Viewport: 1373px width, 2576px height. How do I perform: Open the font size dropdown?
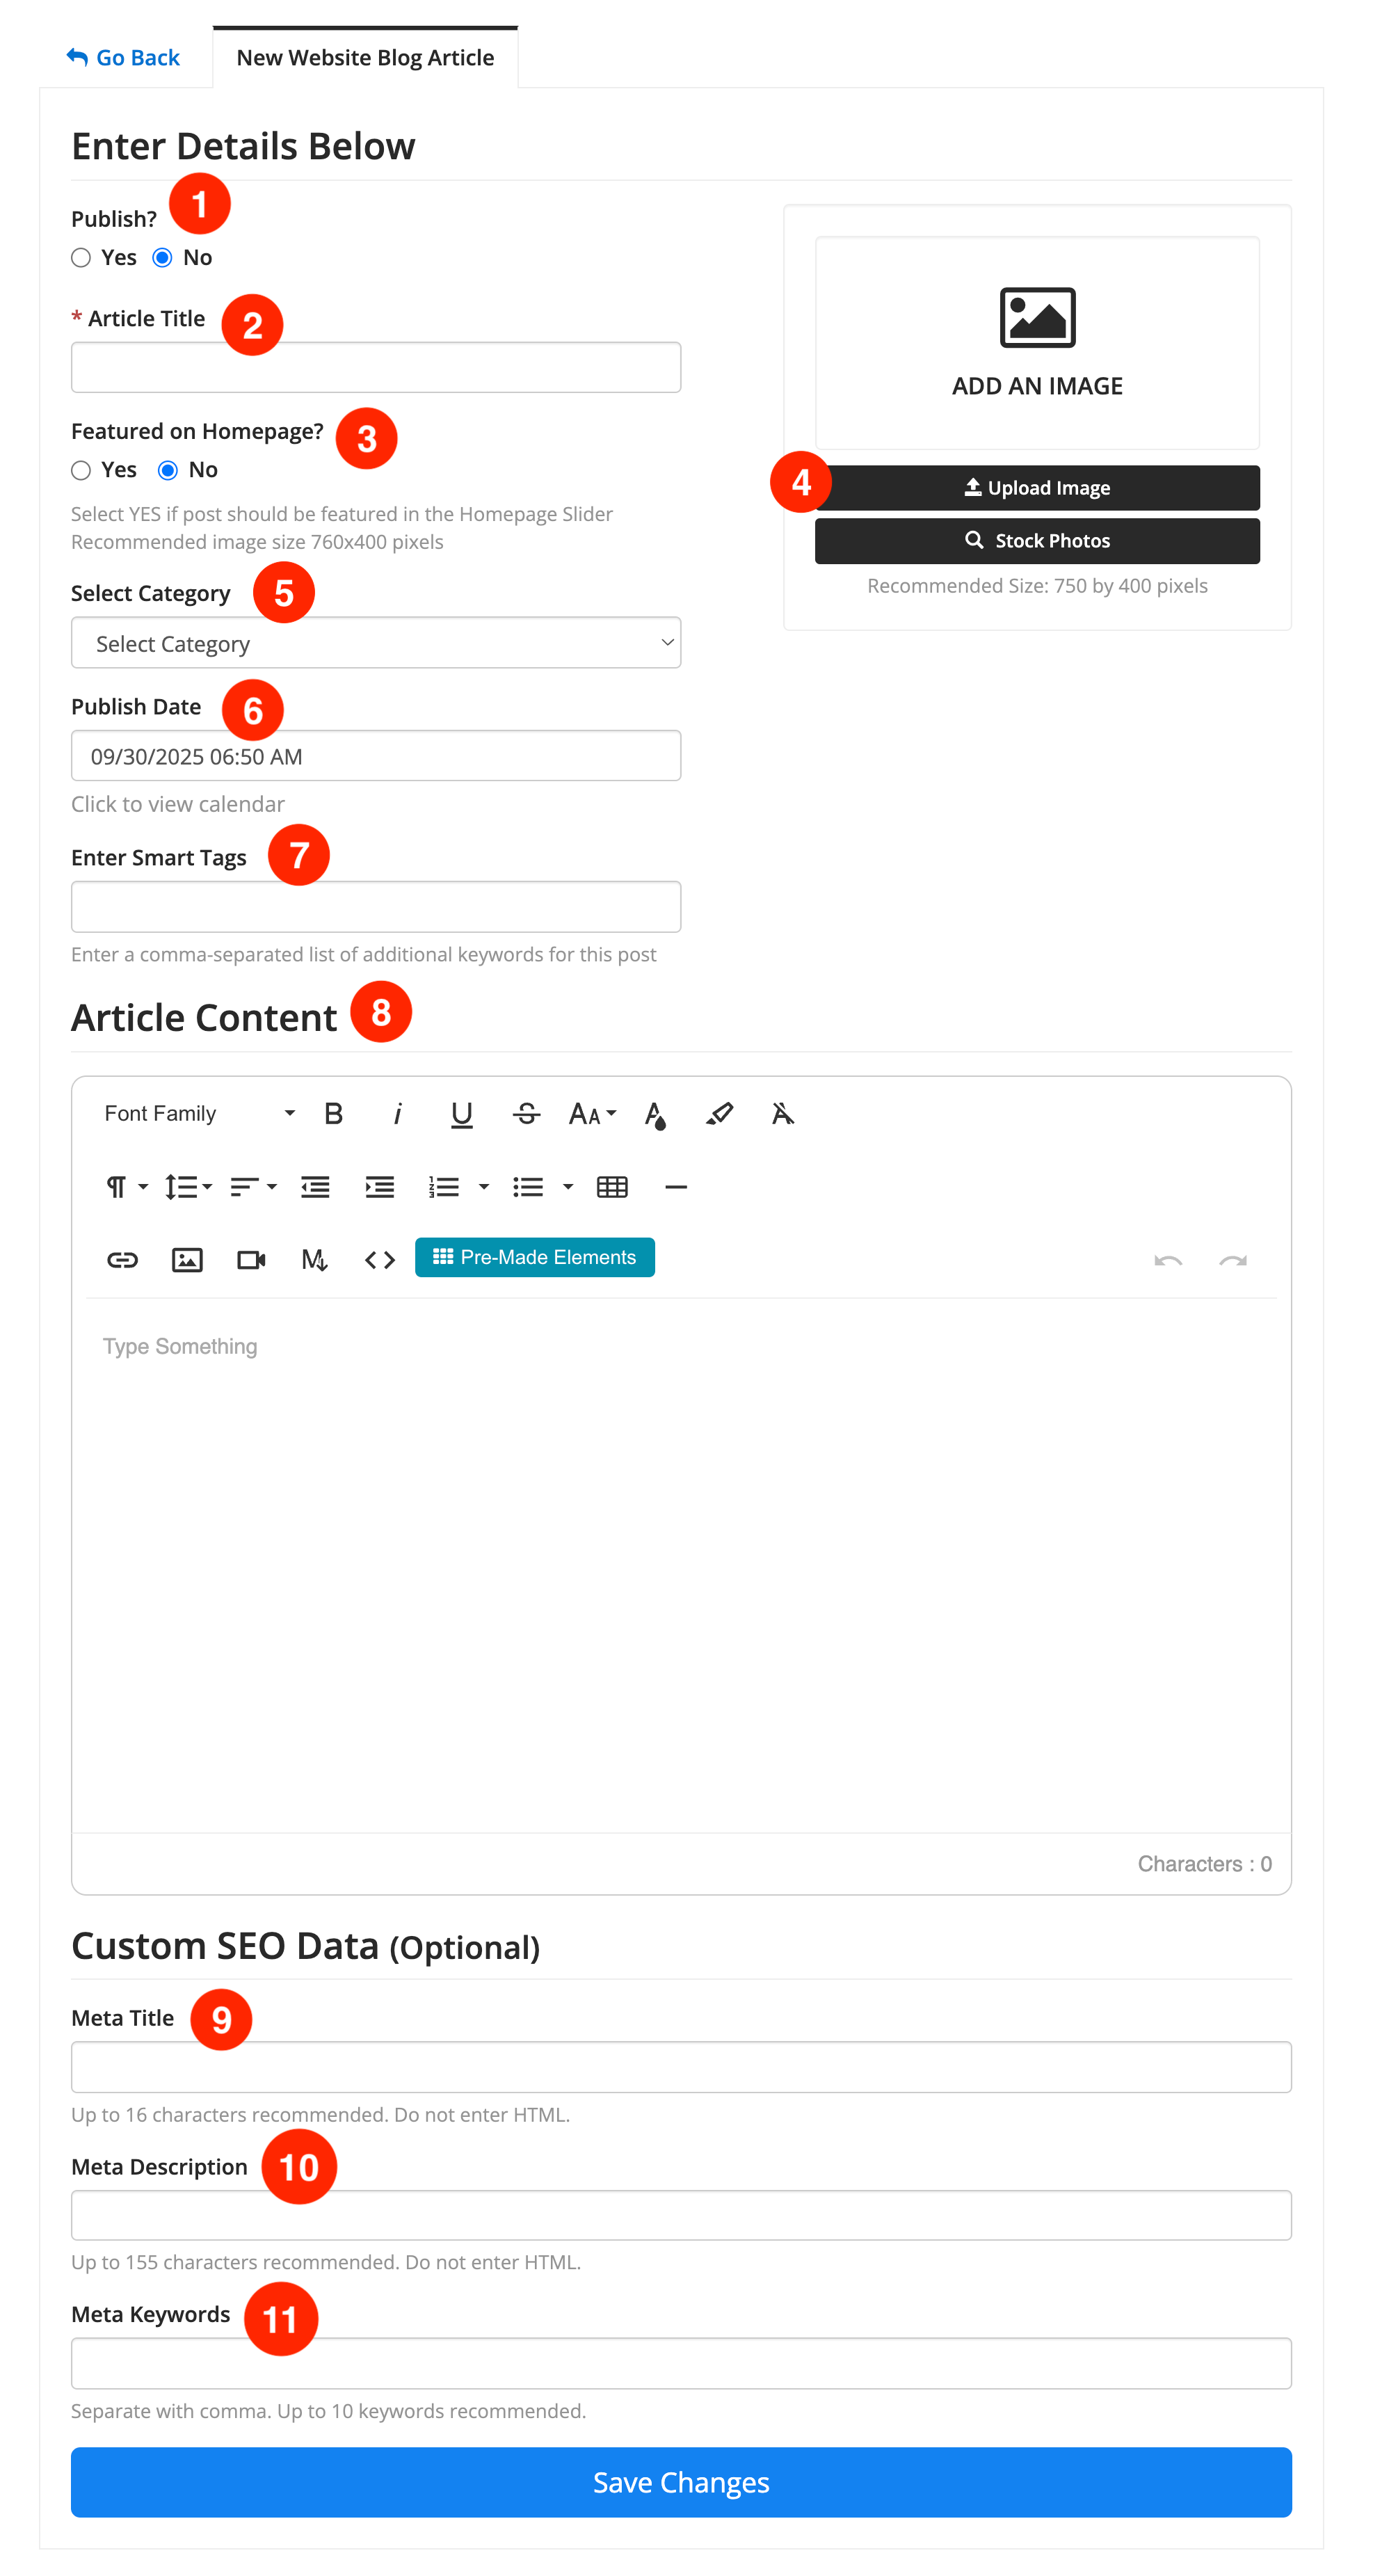pos(592,1113)
